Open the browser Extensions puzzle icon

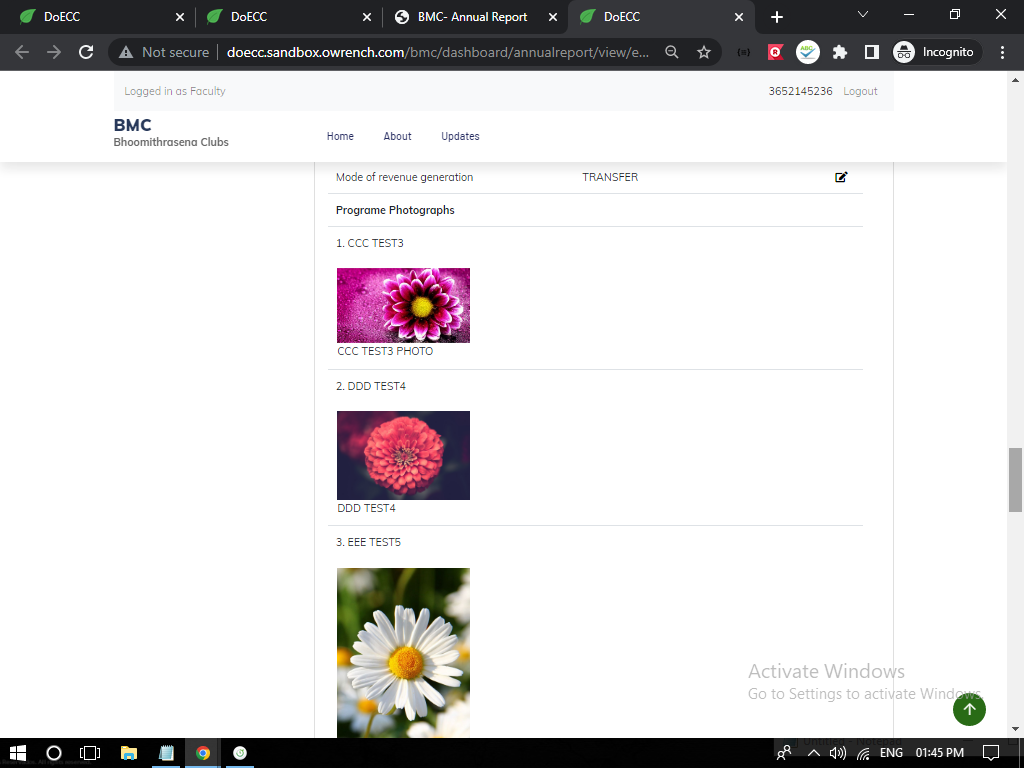click(840, 52)
